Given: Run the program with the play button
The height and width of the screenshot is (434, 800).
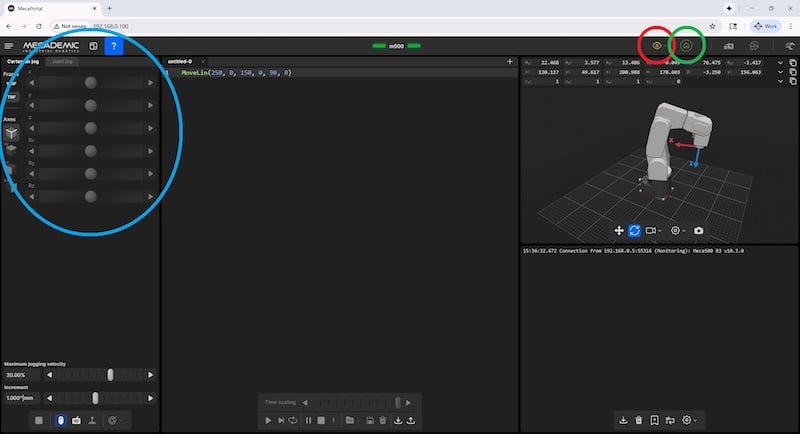Looking at the screenshot, I should click(268, 420).
